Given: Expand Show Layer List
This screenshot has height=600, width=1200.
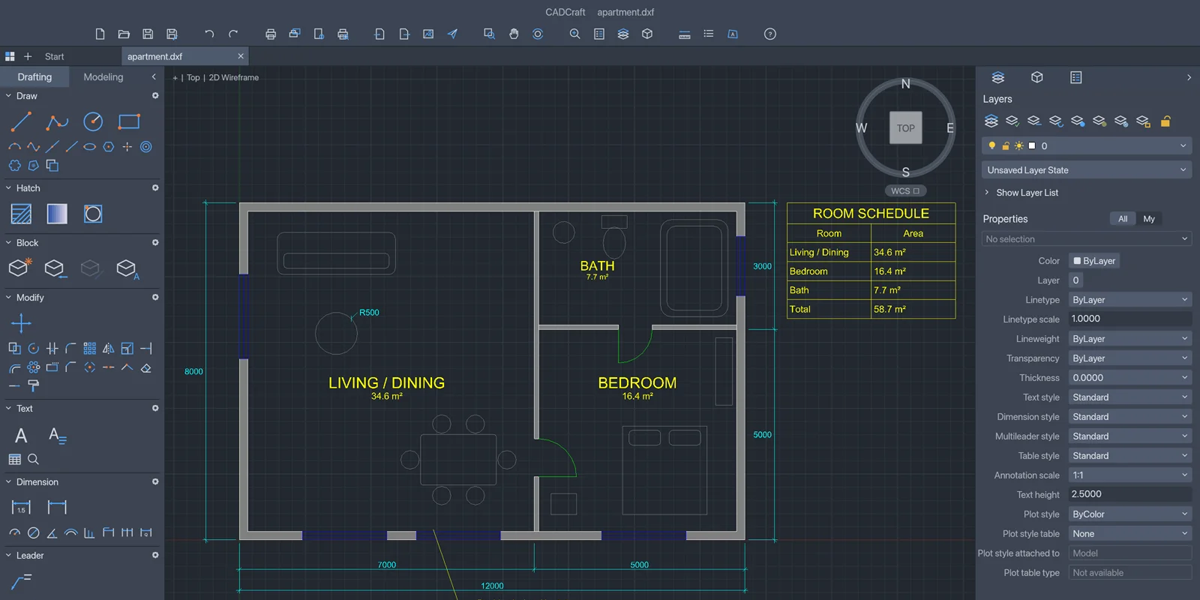Looking at the screenshot, I should point(1022,193).
